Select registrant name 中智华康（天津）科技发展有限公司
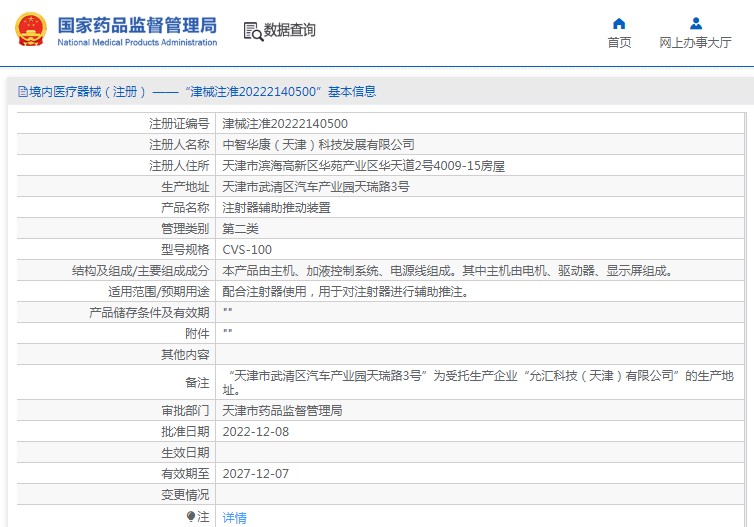This screenshot has width=754, height=527. [317, 145]
